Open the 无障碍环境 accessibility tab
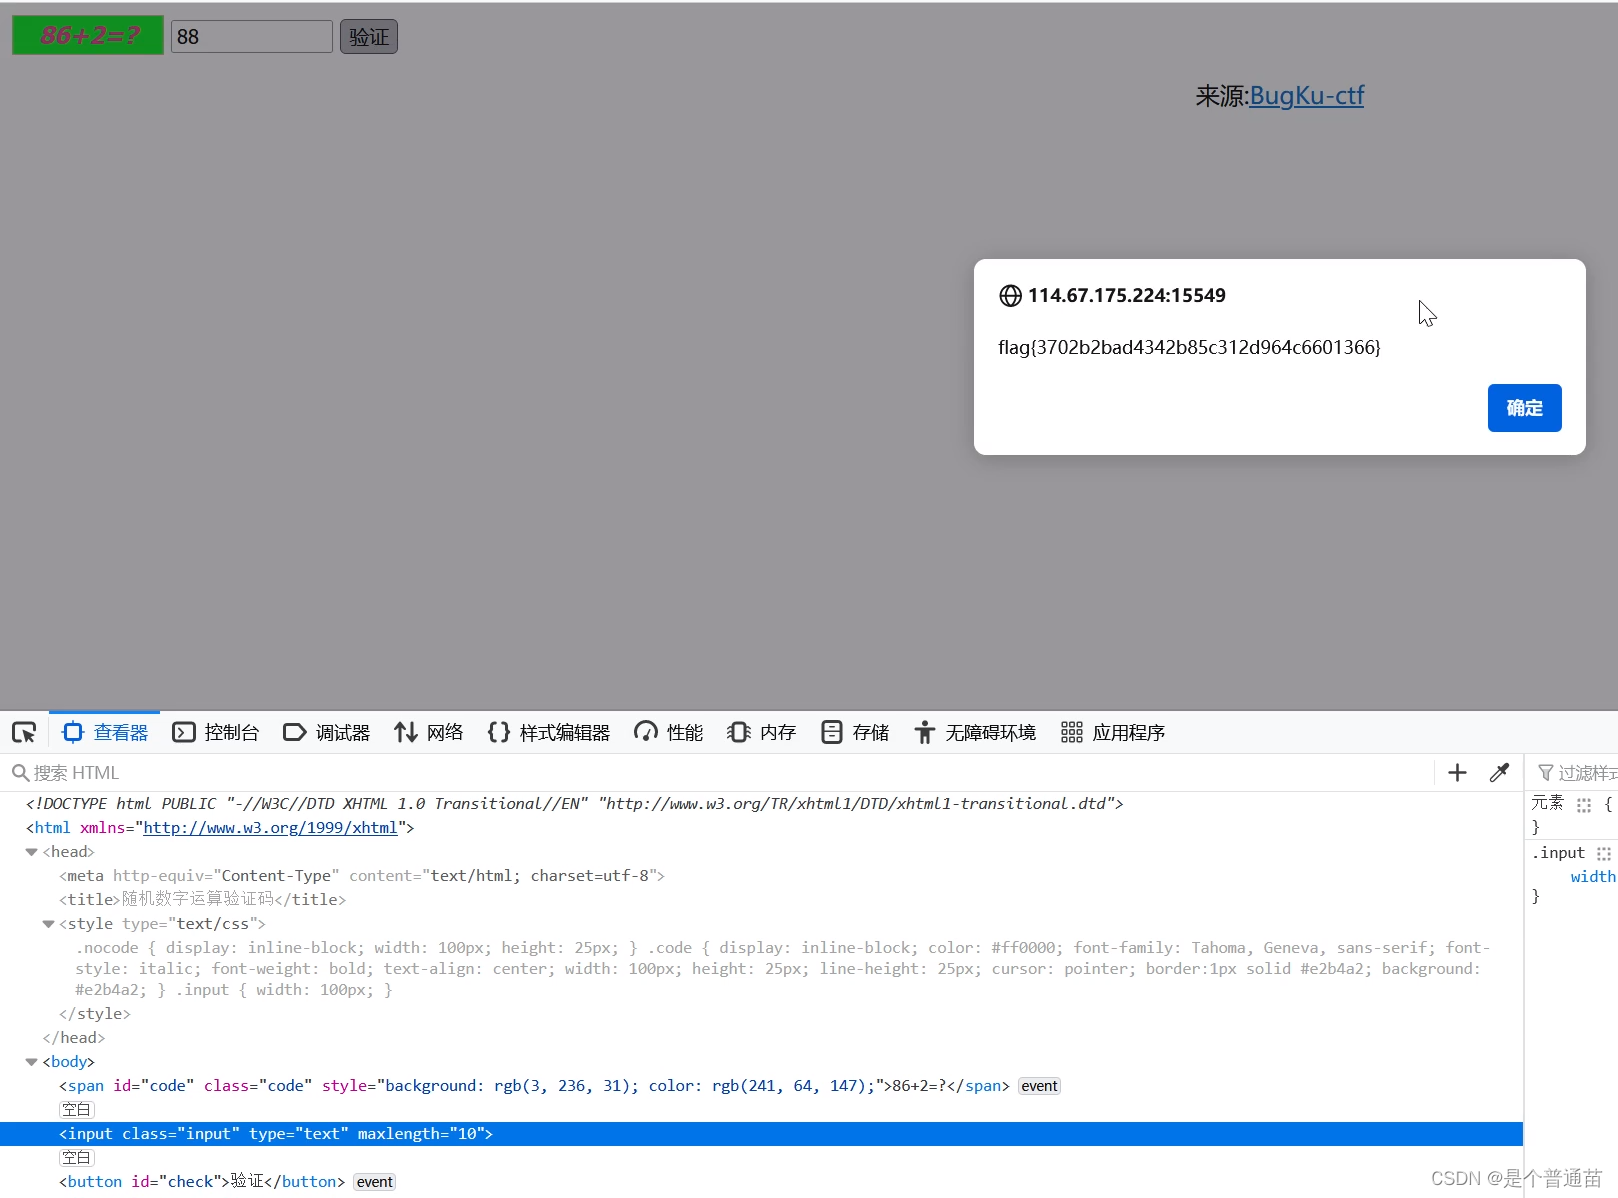 point(975,733)
